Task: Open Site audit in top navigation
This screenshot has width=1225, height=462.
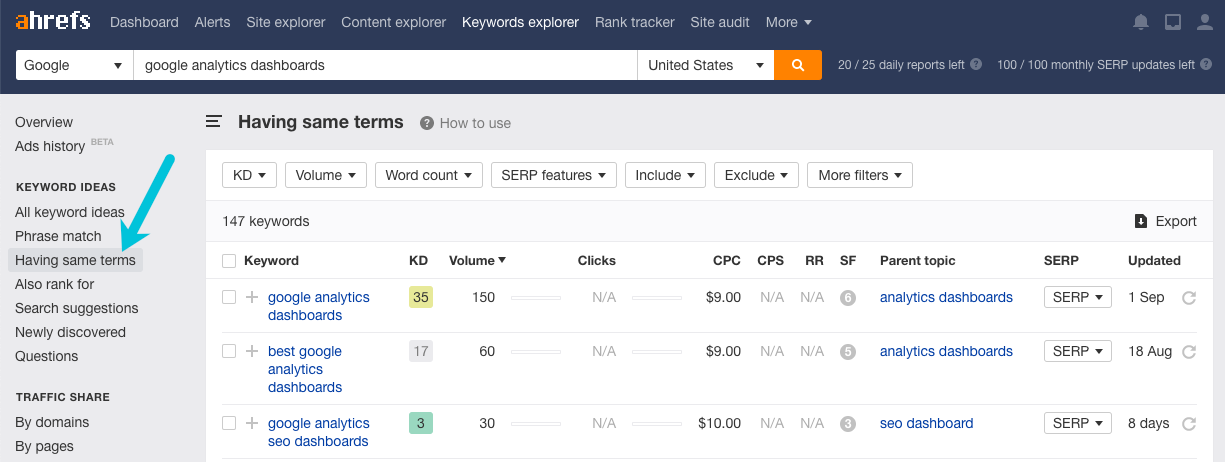Action: click(720, 22)
